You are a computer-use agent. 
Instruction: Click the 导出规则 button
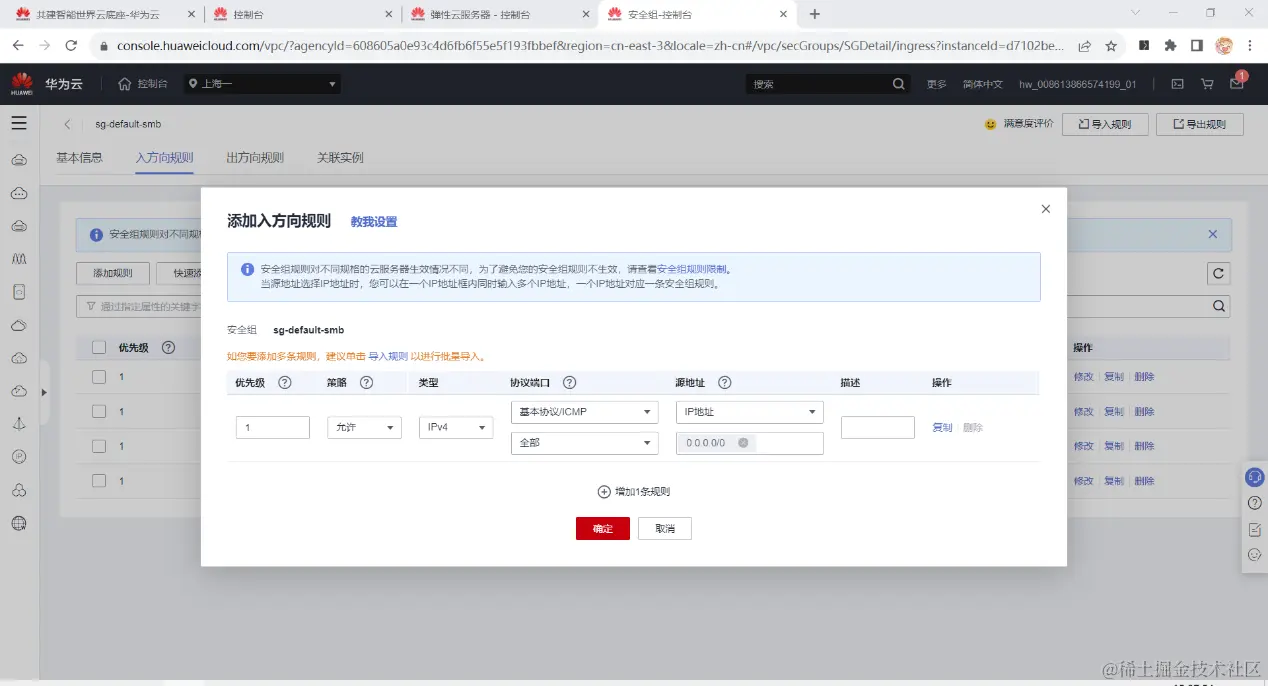coord(1200,124)
